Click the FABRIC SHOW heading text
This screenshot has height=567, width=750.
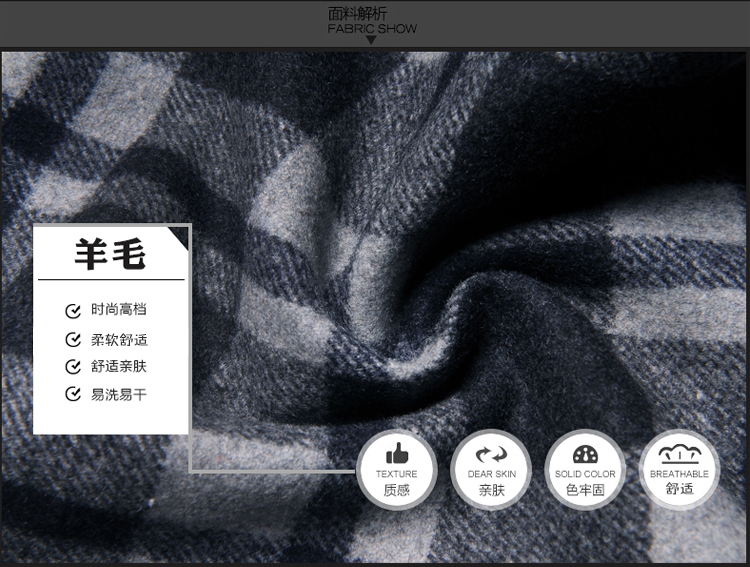pyautogui.click(x=372, y=29)
